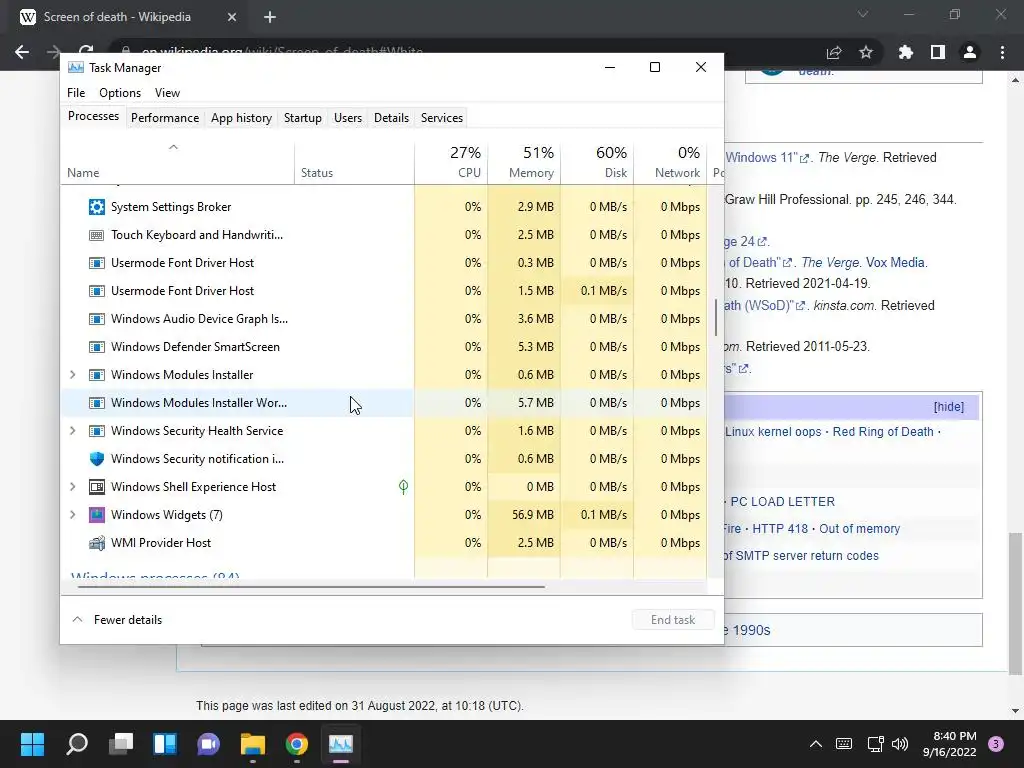Open the Widgets taskbar button
Screen dimensions: 1024x768
[x=165, y=744]
